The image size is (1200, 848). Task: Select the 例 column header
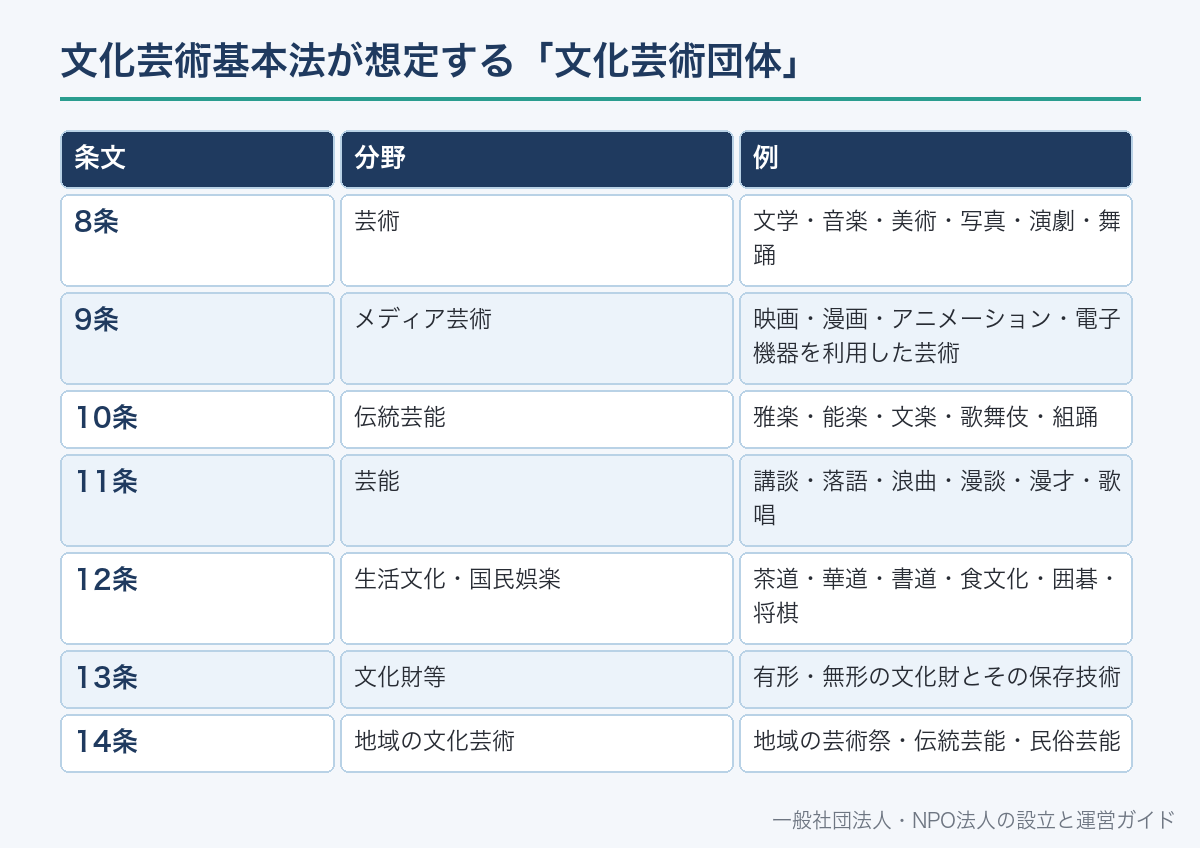[x=936, y=159]
